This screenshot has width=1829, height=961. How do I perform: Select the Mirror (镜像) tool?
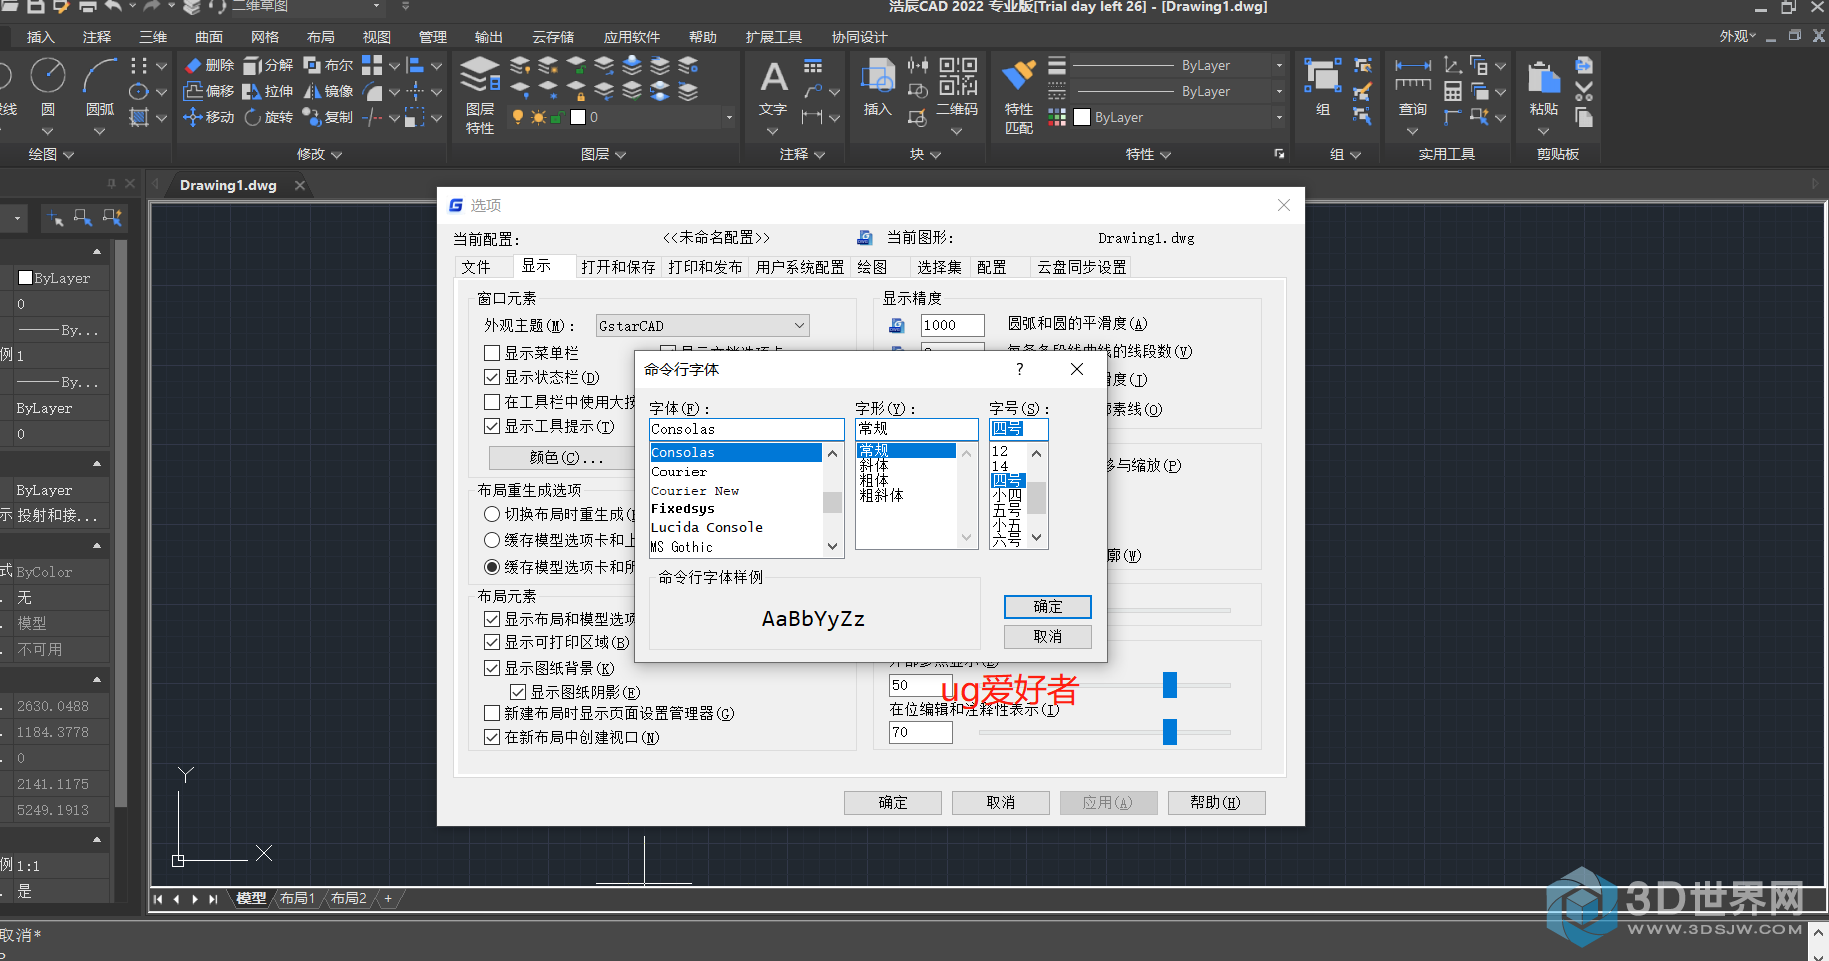click(x=328, y=91)
